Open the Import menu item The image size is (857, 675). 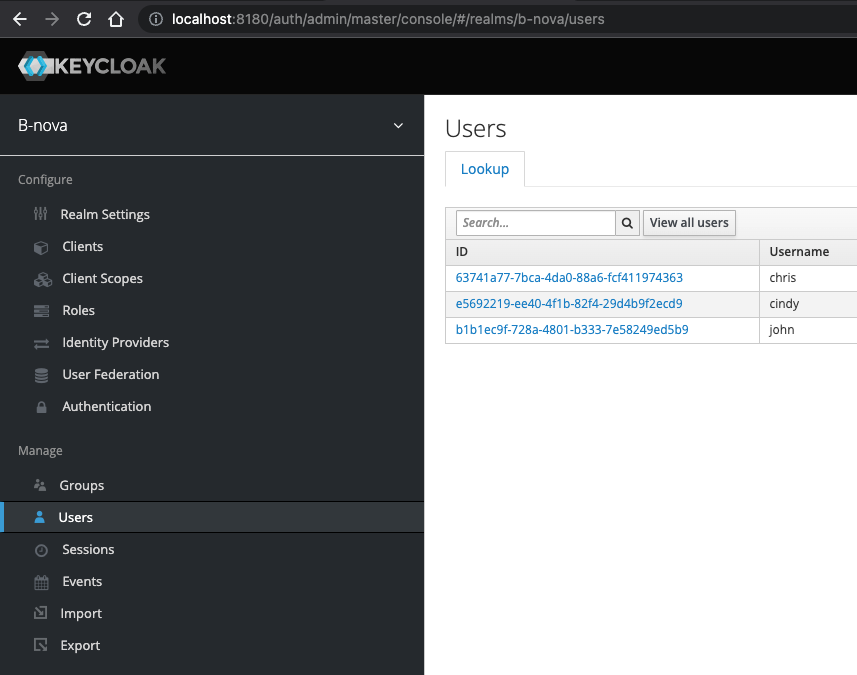pyautogui.click(x=81, y=613)
